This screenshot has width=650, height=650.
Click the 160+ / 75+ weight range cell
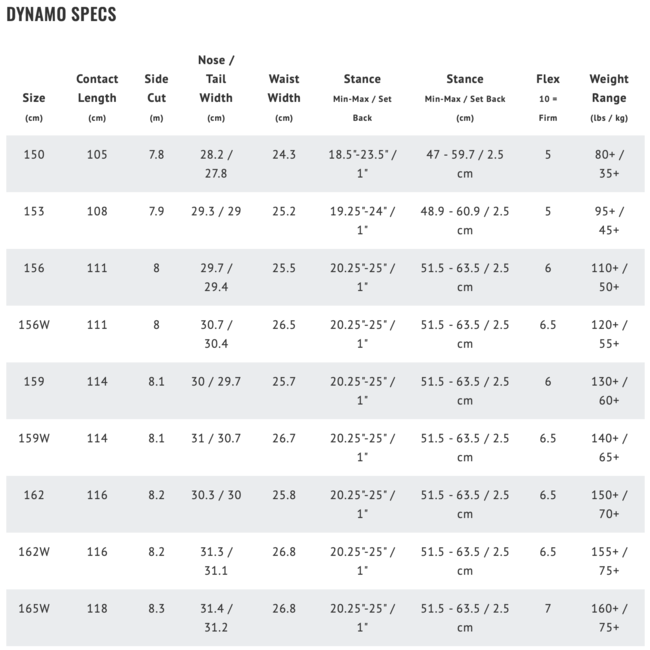click(609, 617)
